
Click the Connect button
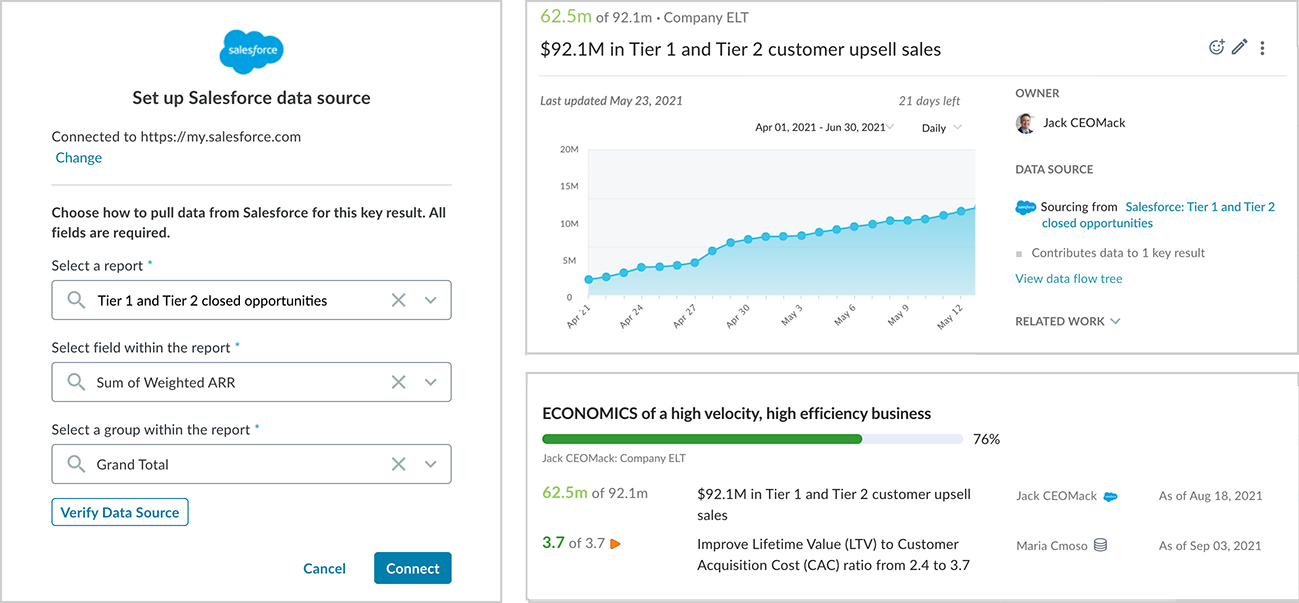tap(413, 568)
